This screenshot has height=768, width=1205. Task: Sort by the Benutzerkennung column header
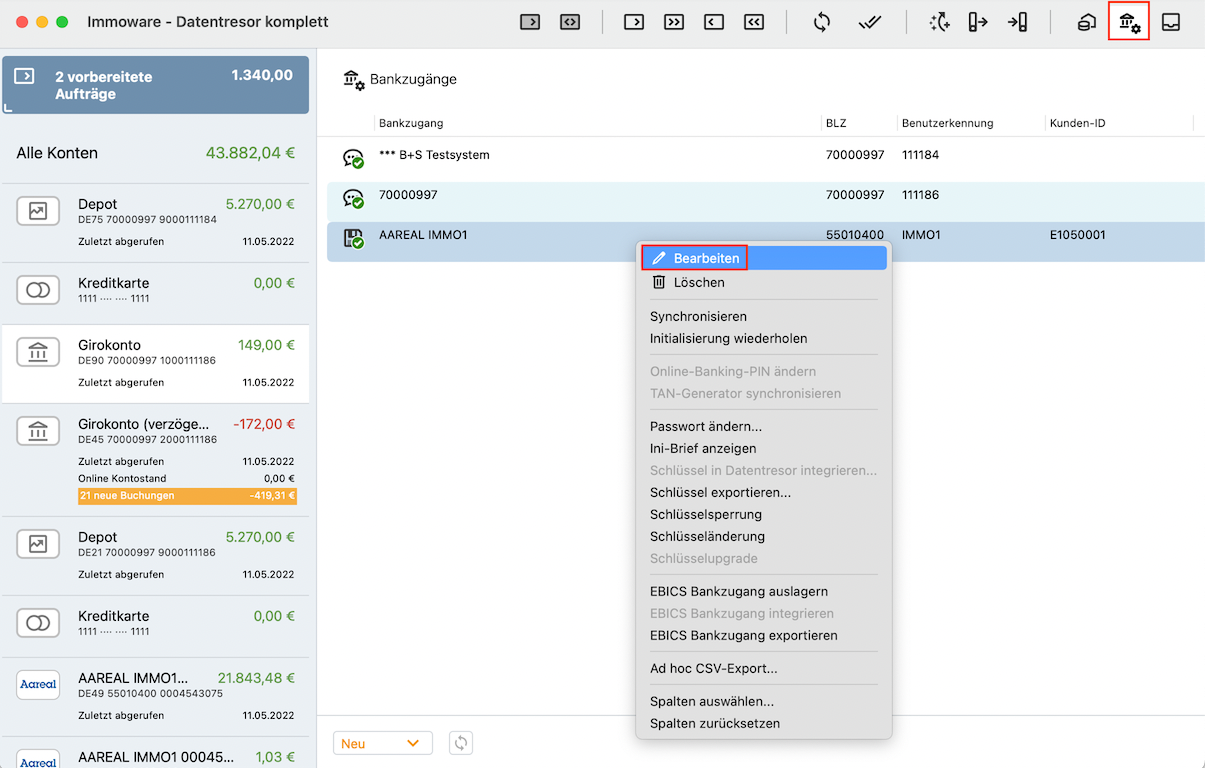click(971, 123)
